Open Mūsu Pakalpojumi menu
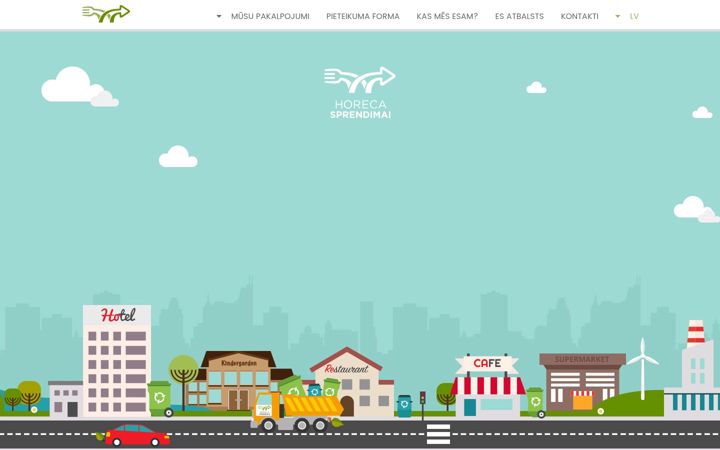 click(x=270, y=17)
